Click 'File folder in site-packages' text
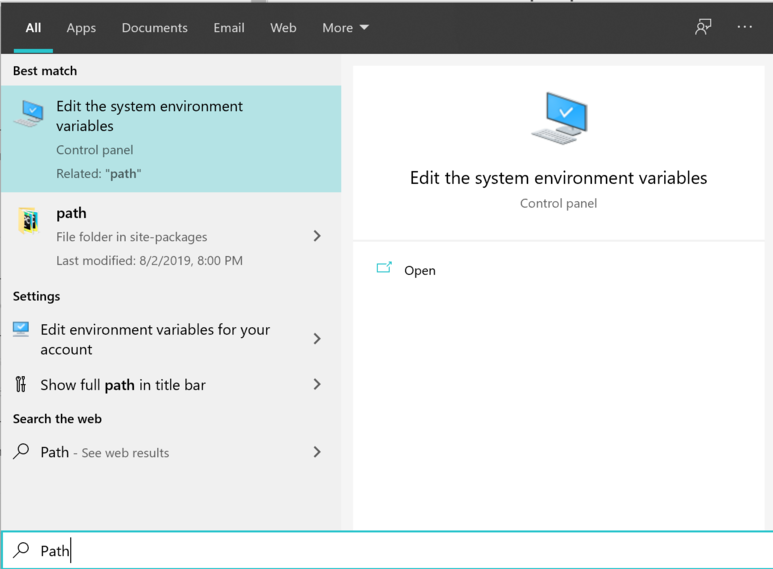773x569 pixels. coord(132,237)
